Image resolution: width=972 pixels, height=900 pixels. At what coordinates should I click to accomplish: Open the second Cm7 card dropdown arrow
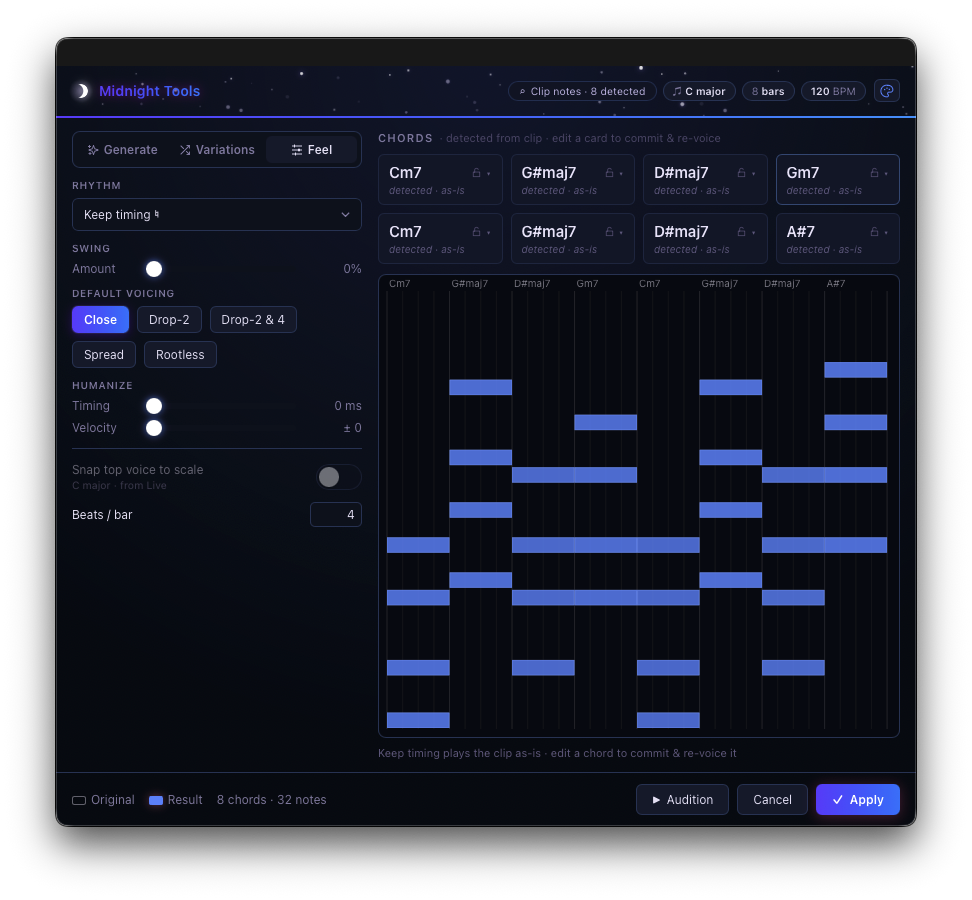click(x=488, y=232)
